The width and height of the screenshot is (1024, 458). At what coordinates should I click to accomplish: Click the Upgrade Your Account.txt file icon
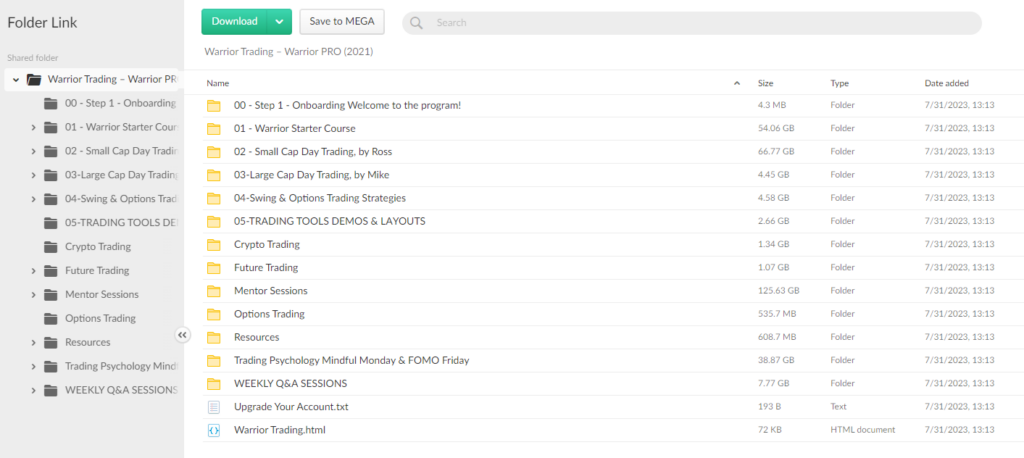click(213, 407)
